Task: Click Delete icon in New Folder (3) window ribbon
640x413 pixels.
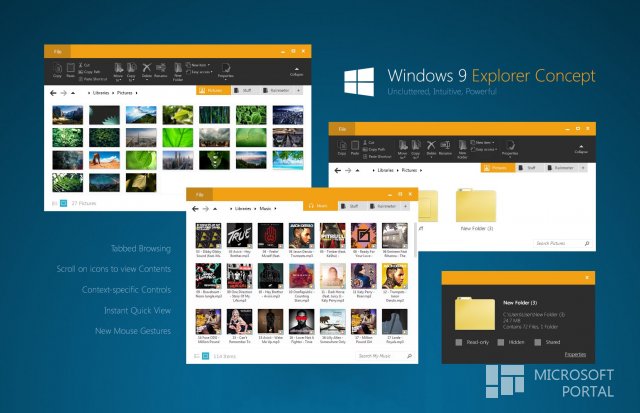Action: (x=431, y=145)
